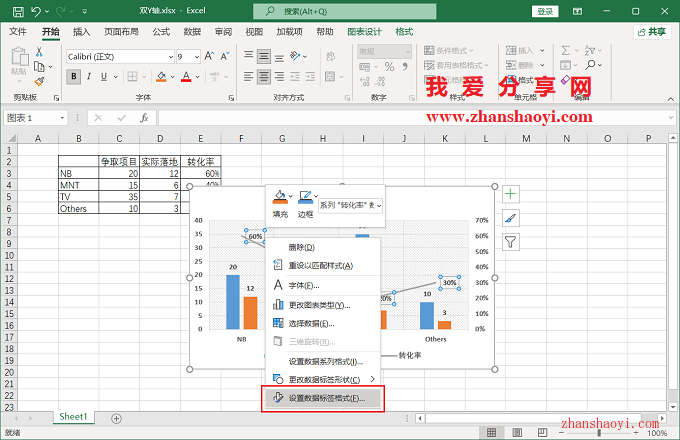This screenshot has width=680, height=440.
Task: Open the number format dropdown
Action: (x=408, y=52)
